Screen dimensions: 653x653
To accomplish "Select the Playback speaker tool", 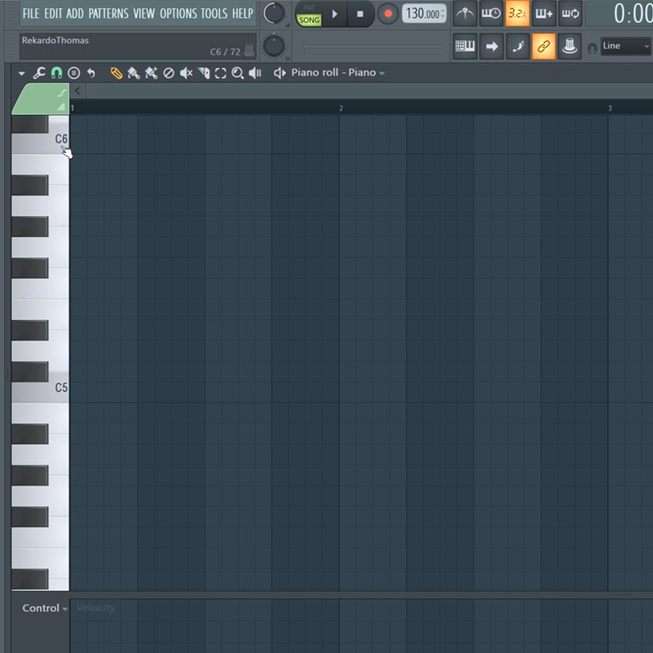I will pos(255,73).
